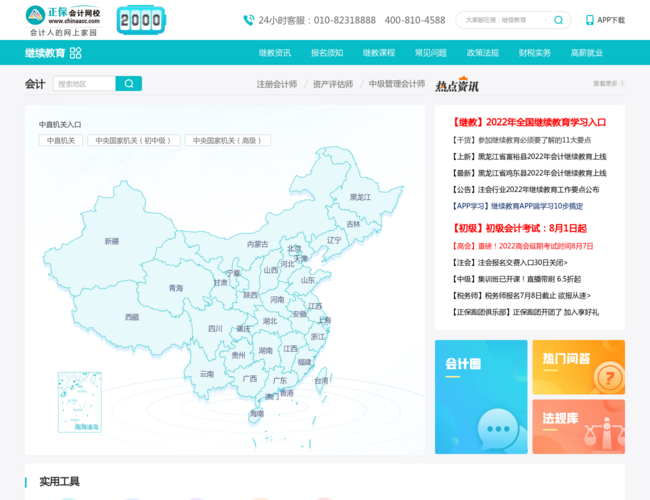The width and height of the screenshot is (650, 500).
Task: Switch to 注册会计师 tab
Action: pos(277,84)
